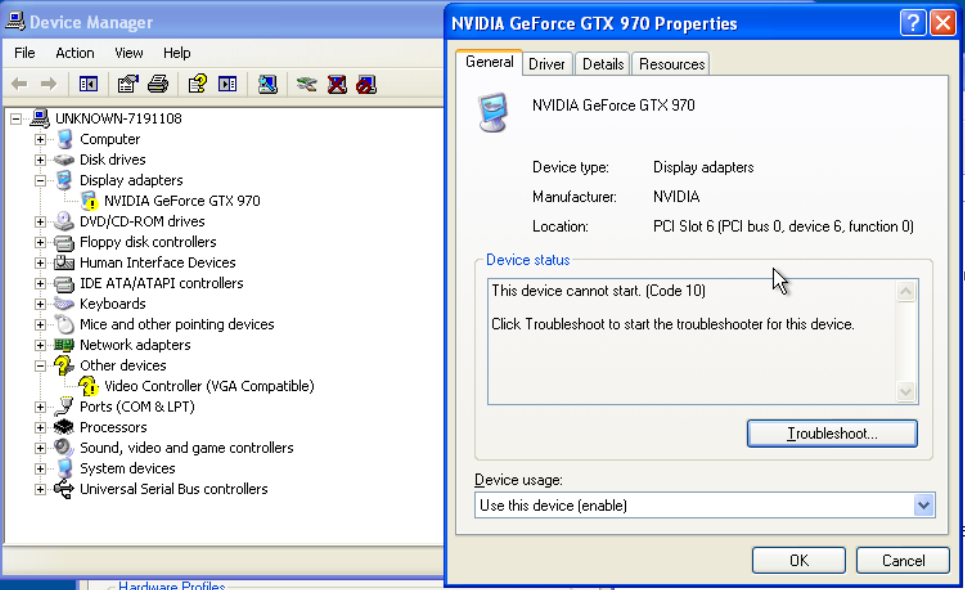Click the Disable toolbar icon with red circle

tap(366, 84)
